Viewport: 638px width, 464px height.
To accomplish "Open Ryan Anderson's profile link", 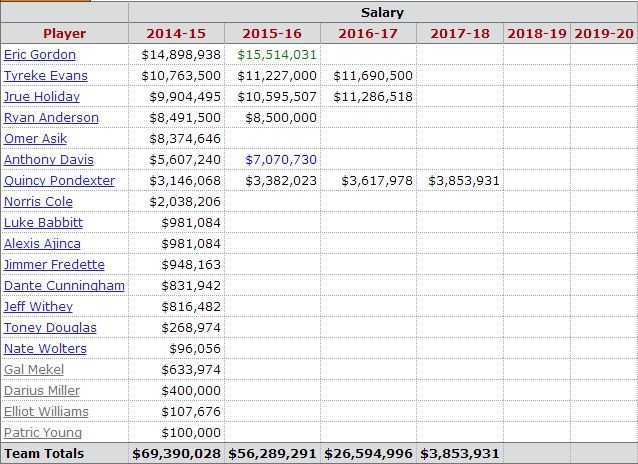I will coord(51,118).
